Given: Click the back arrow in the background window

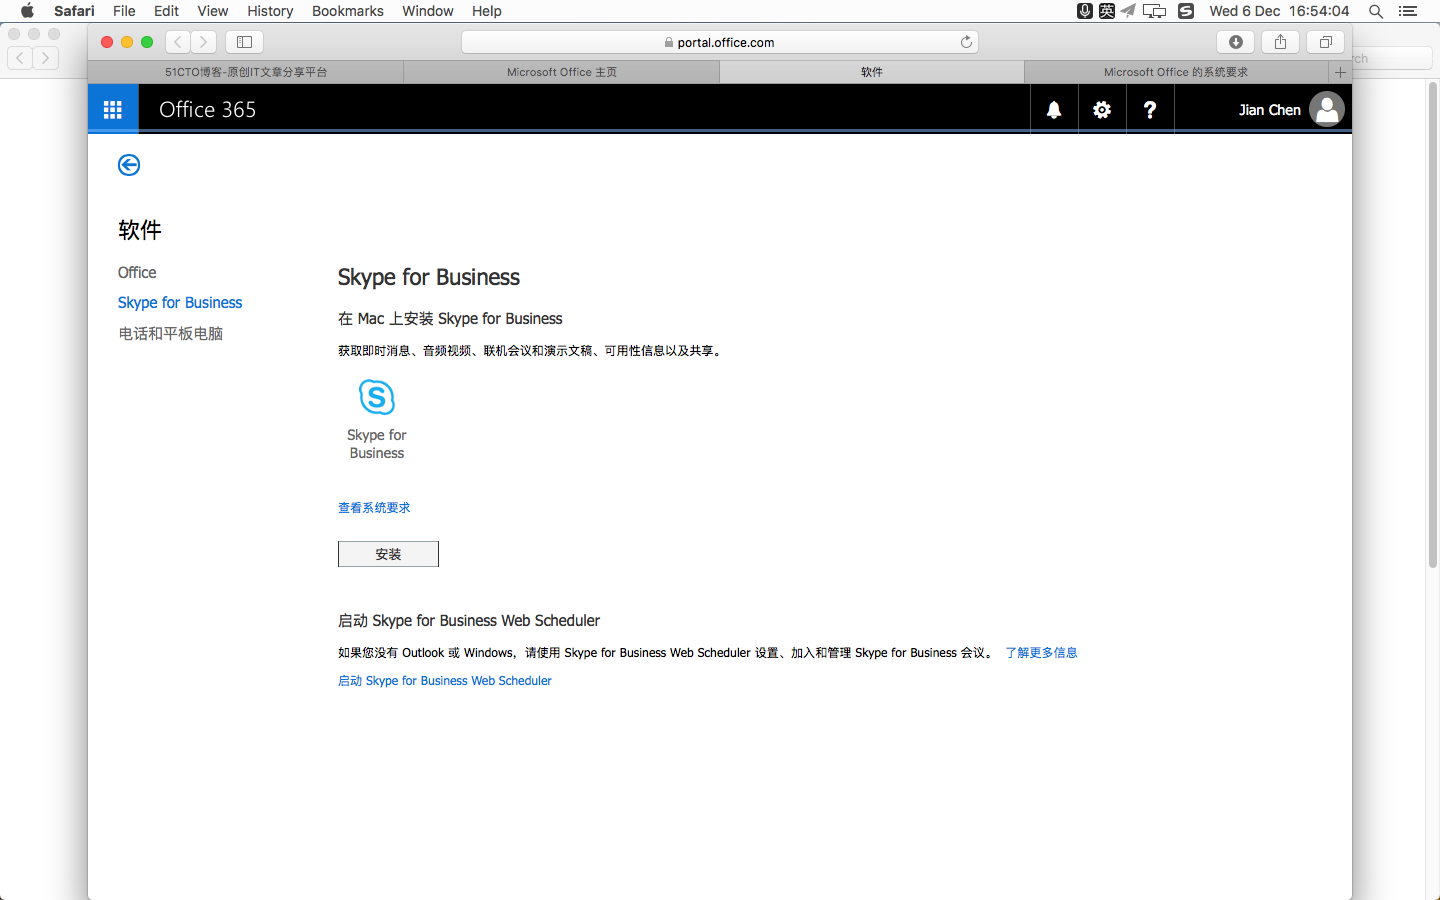Looking at the screenshot, I should [19, 58].
